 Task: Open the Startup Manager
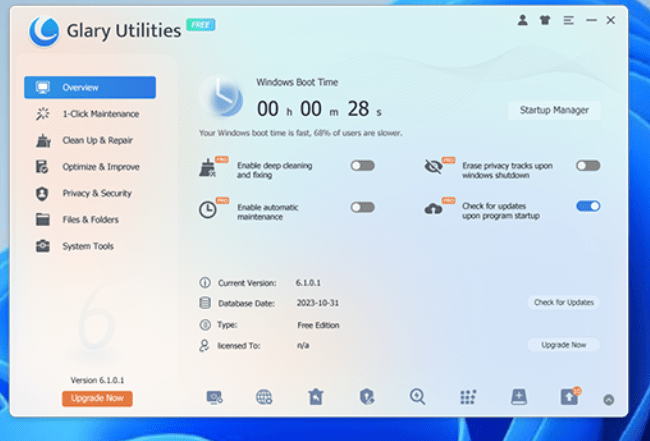click(x=554, y=110)
